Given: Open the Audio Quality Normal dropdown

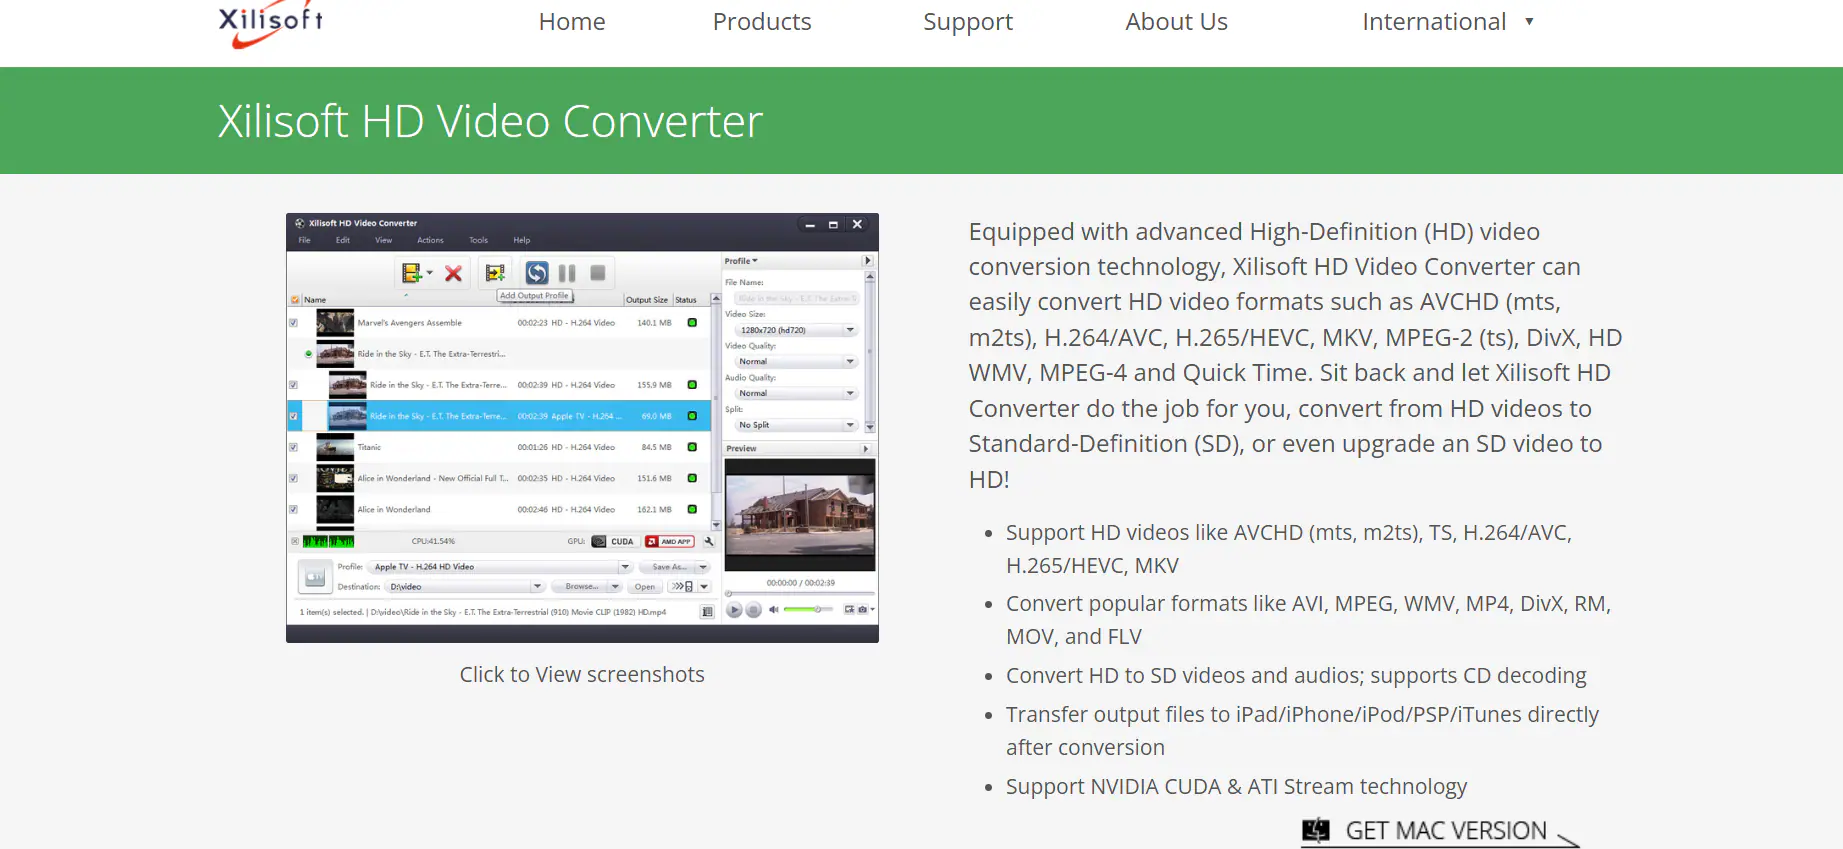Looking at the screenshot, I should tap(796, 393).
